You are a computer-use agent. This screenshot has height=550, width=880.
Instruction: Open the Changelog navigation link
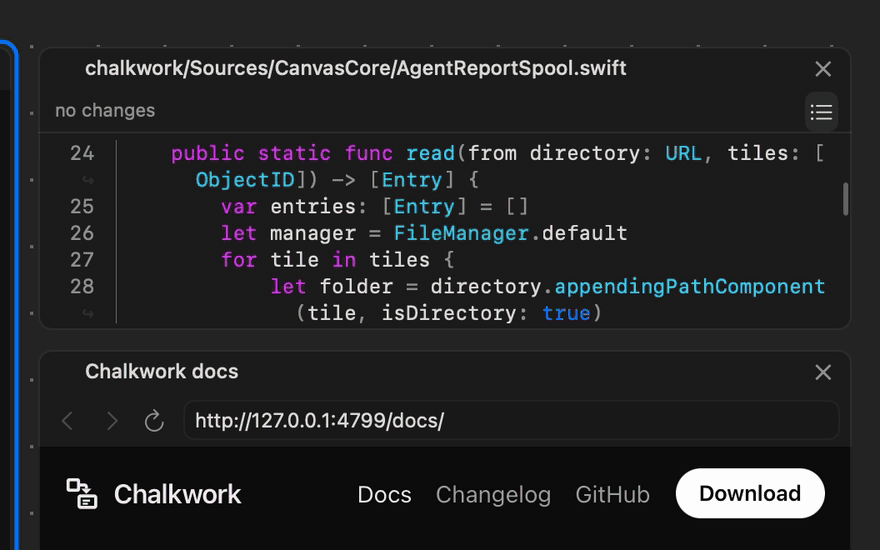[493, 494]
